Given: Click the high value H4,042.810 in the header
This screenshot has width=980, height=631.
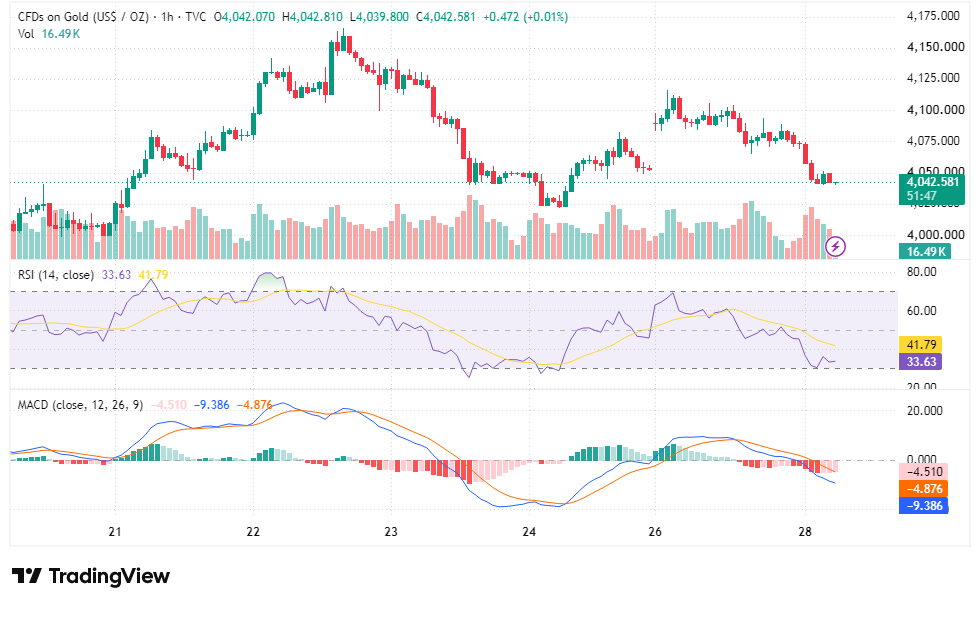Looking at the screenshot, I should (x=312, y=17).
